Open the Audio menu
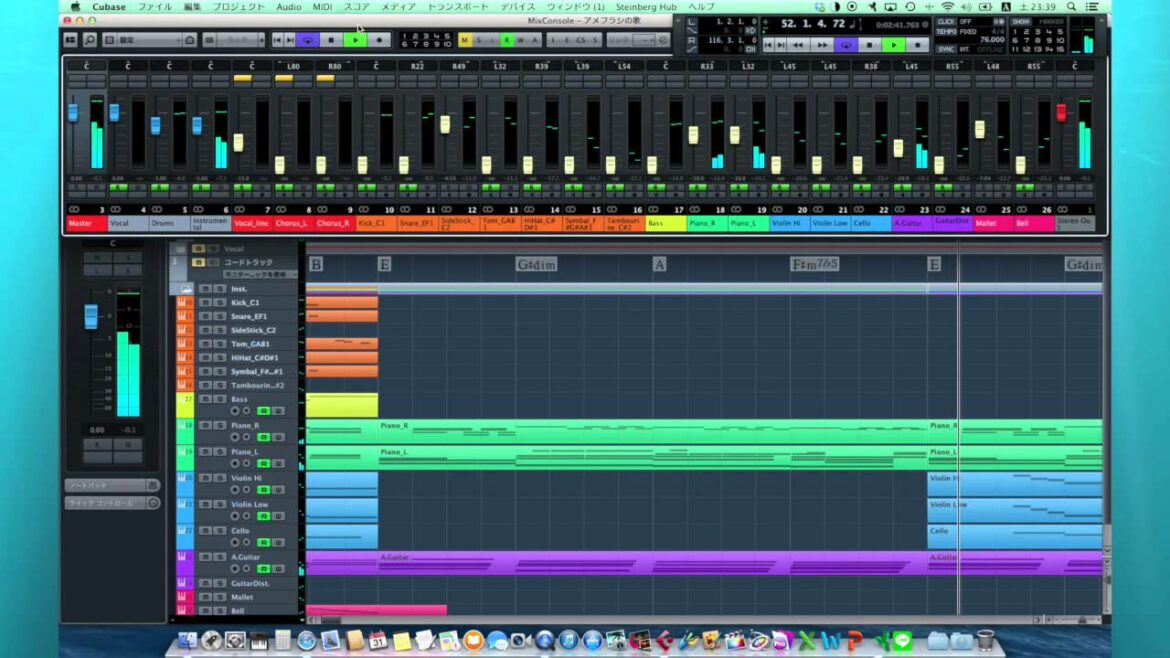This screenshot has height=658, width=1170. tap(289, 7)
